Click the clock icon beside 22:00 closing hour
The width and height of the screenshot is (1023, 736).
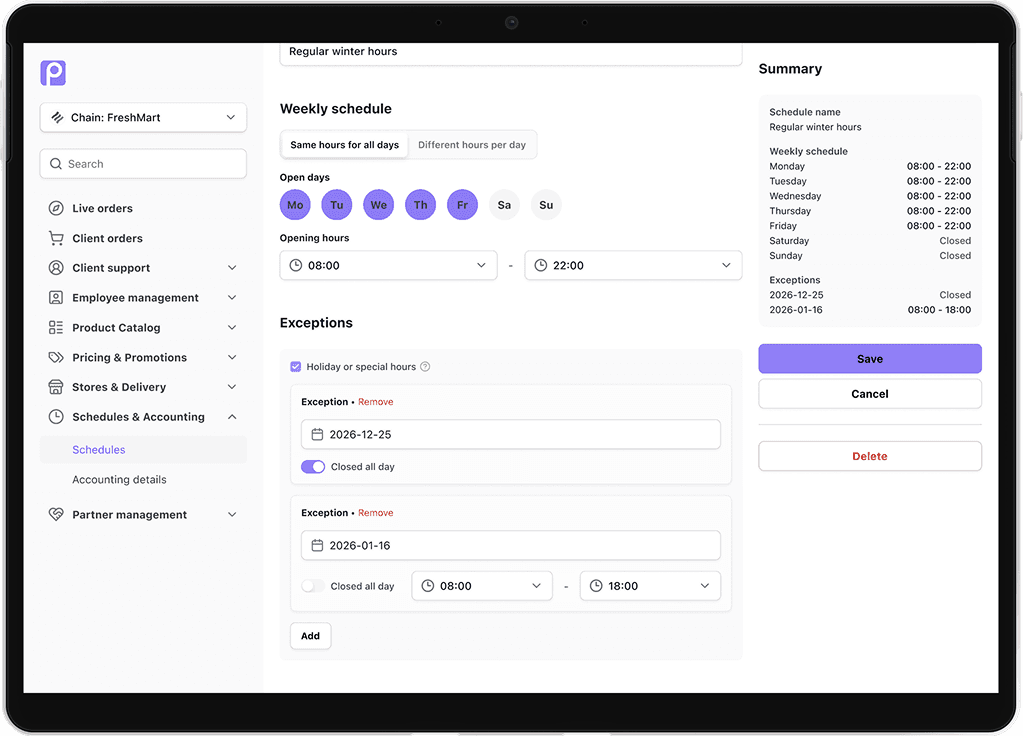541,266
